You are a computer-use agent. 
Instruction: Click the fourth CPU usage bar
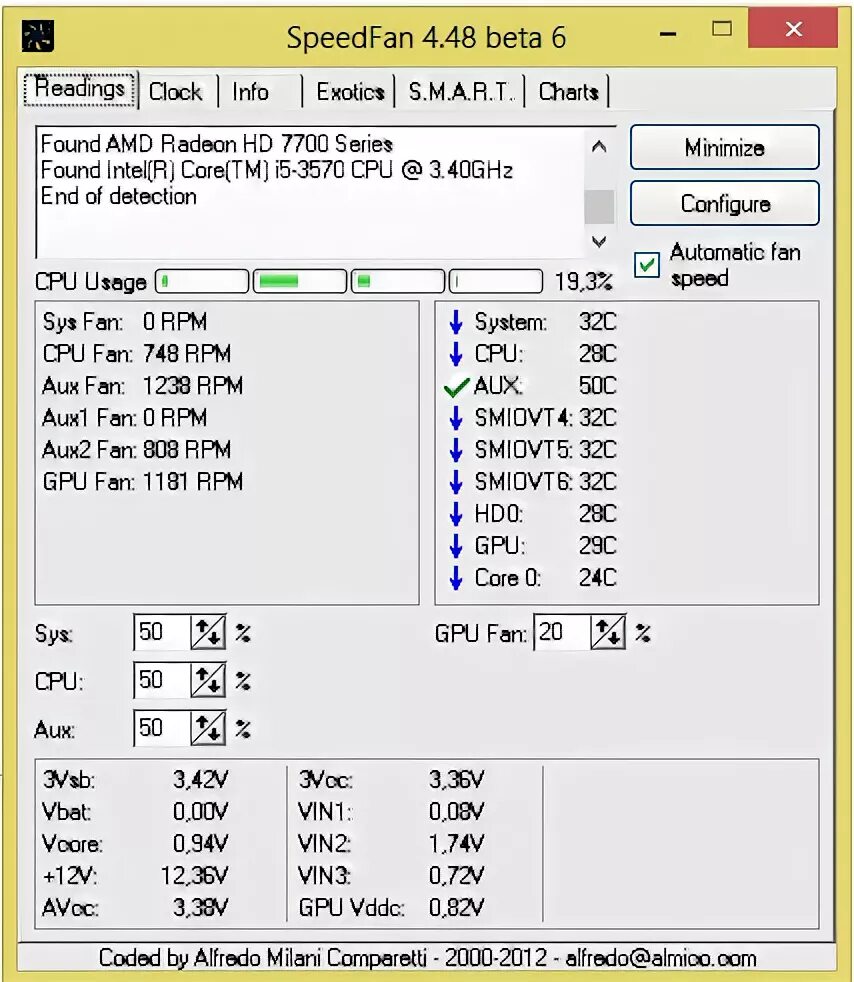click(496, 281)
